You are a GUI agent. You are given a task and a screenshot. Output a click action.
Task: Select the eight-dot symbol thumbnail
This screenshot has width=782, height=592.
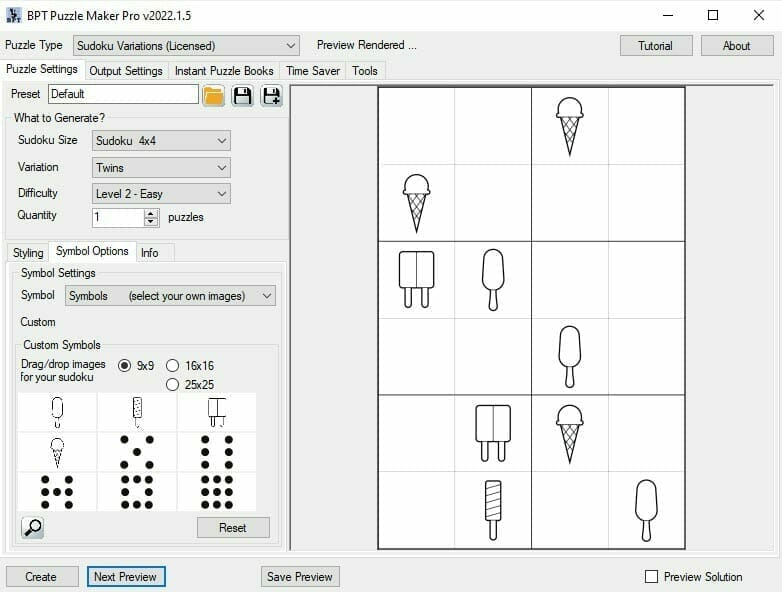(x=137, y=492)
